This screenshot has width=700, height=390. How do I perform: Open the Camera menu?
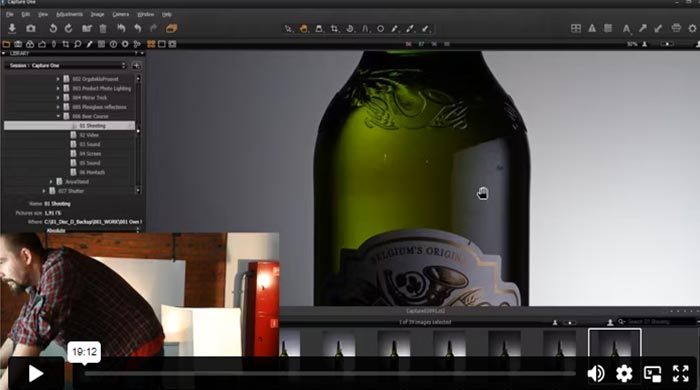(121, 14)
